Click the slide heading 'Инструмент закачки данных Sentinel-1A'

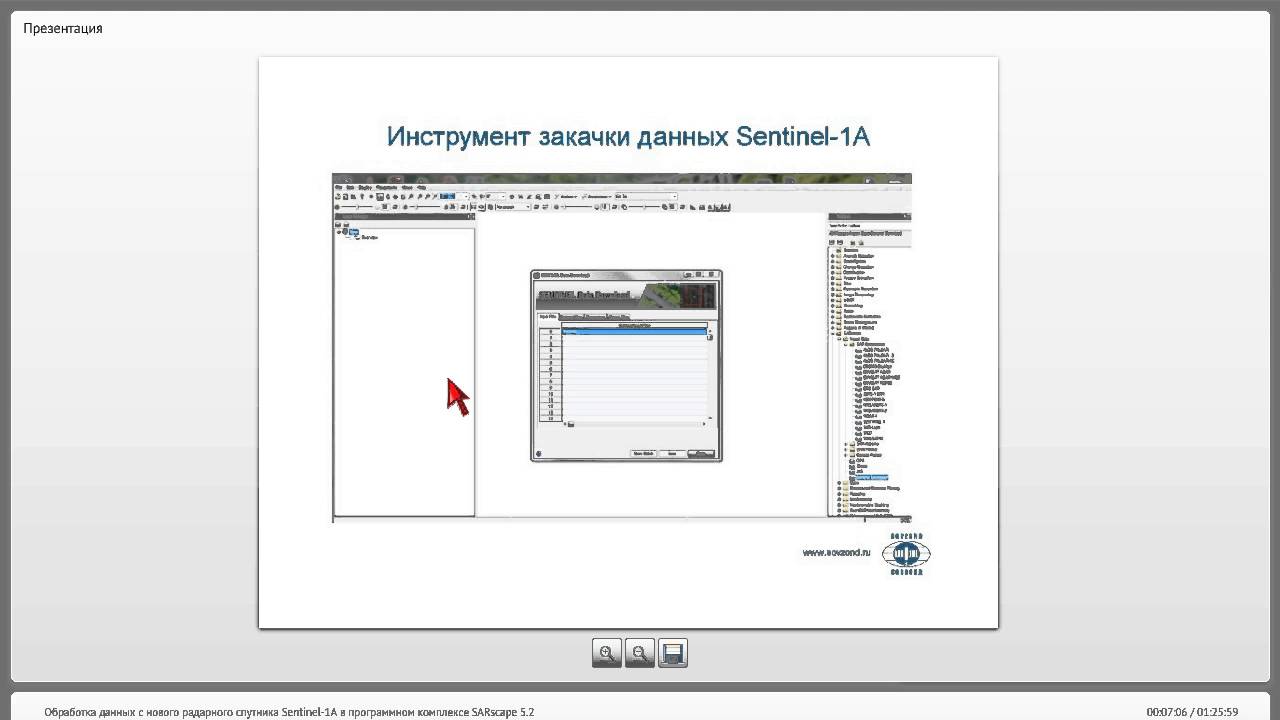pos(628,136)
